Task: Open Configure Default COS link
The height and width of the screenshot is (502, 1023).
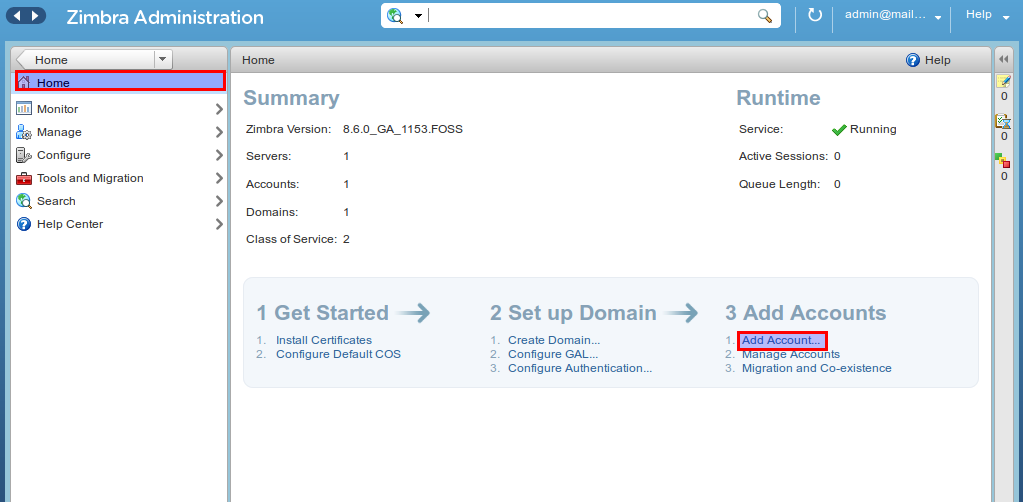Action: click(x=338, y=354)
